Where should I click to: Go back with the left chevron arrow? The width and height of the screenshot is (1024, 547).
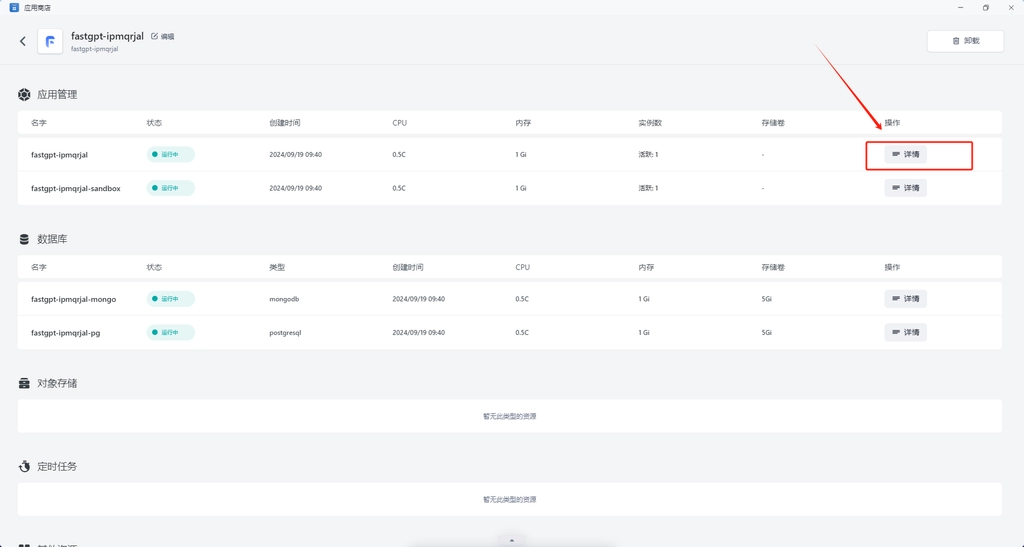pos(23,41)
